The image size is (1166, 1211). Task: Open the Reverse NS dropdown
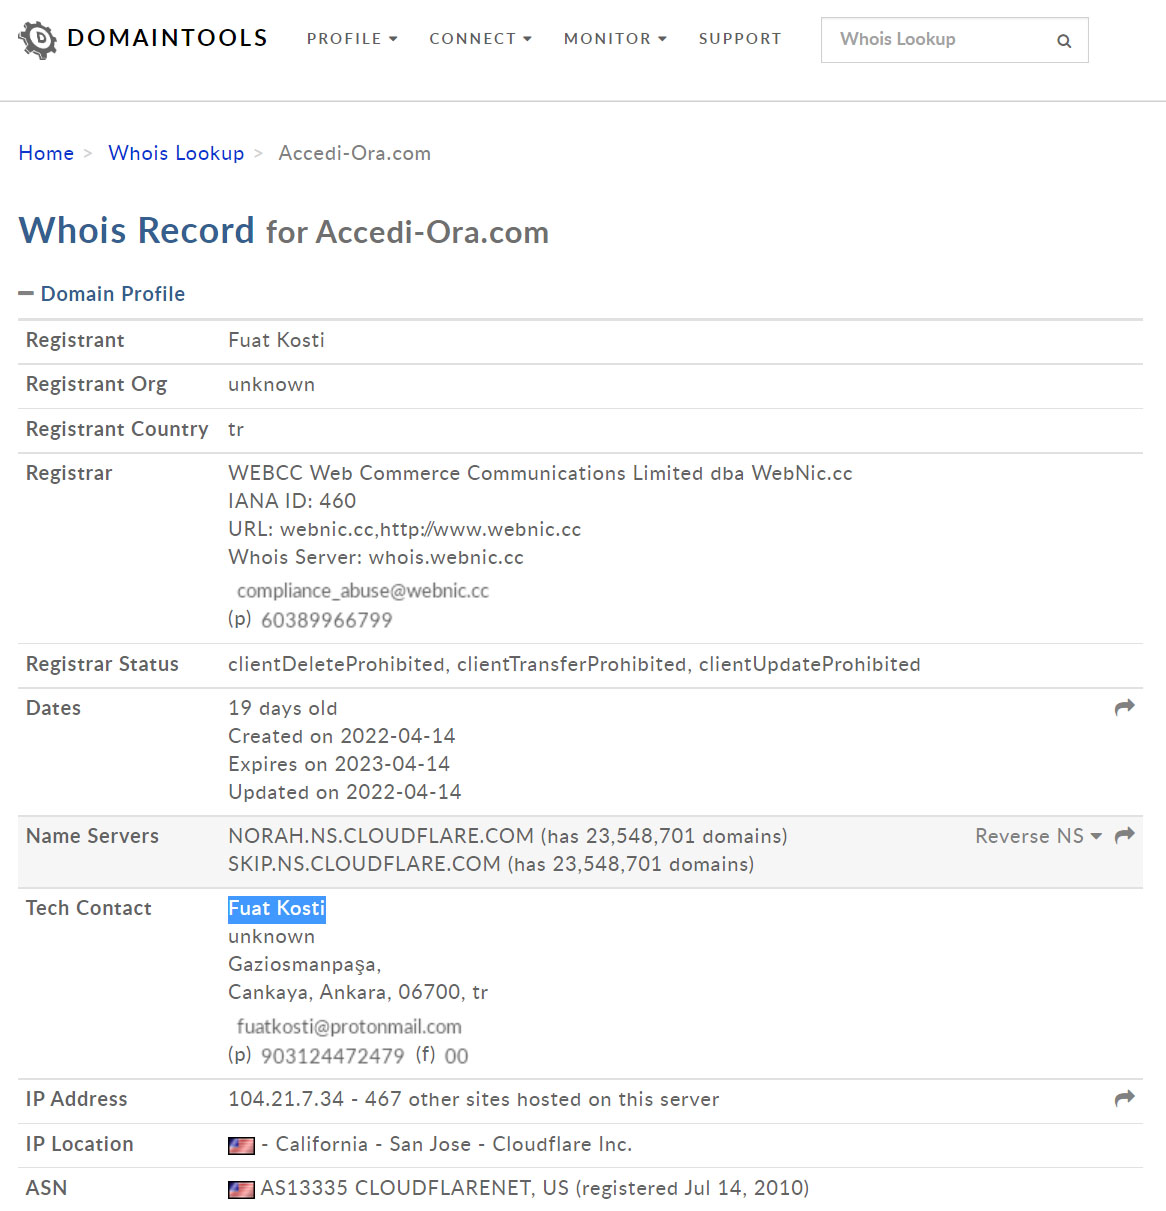(1038, 836)
